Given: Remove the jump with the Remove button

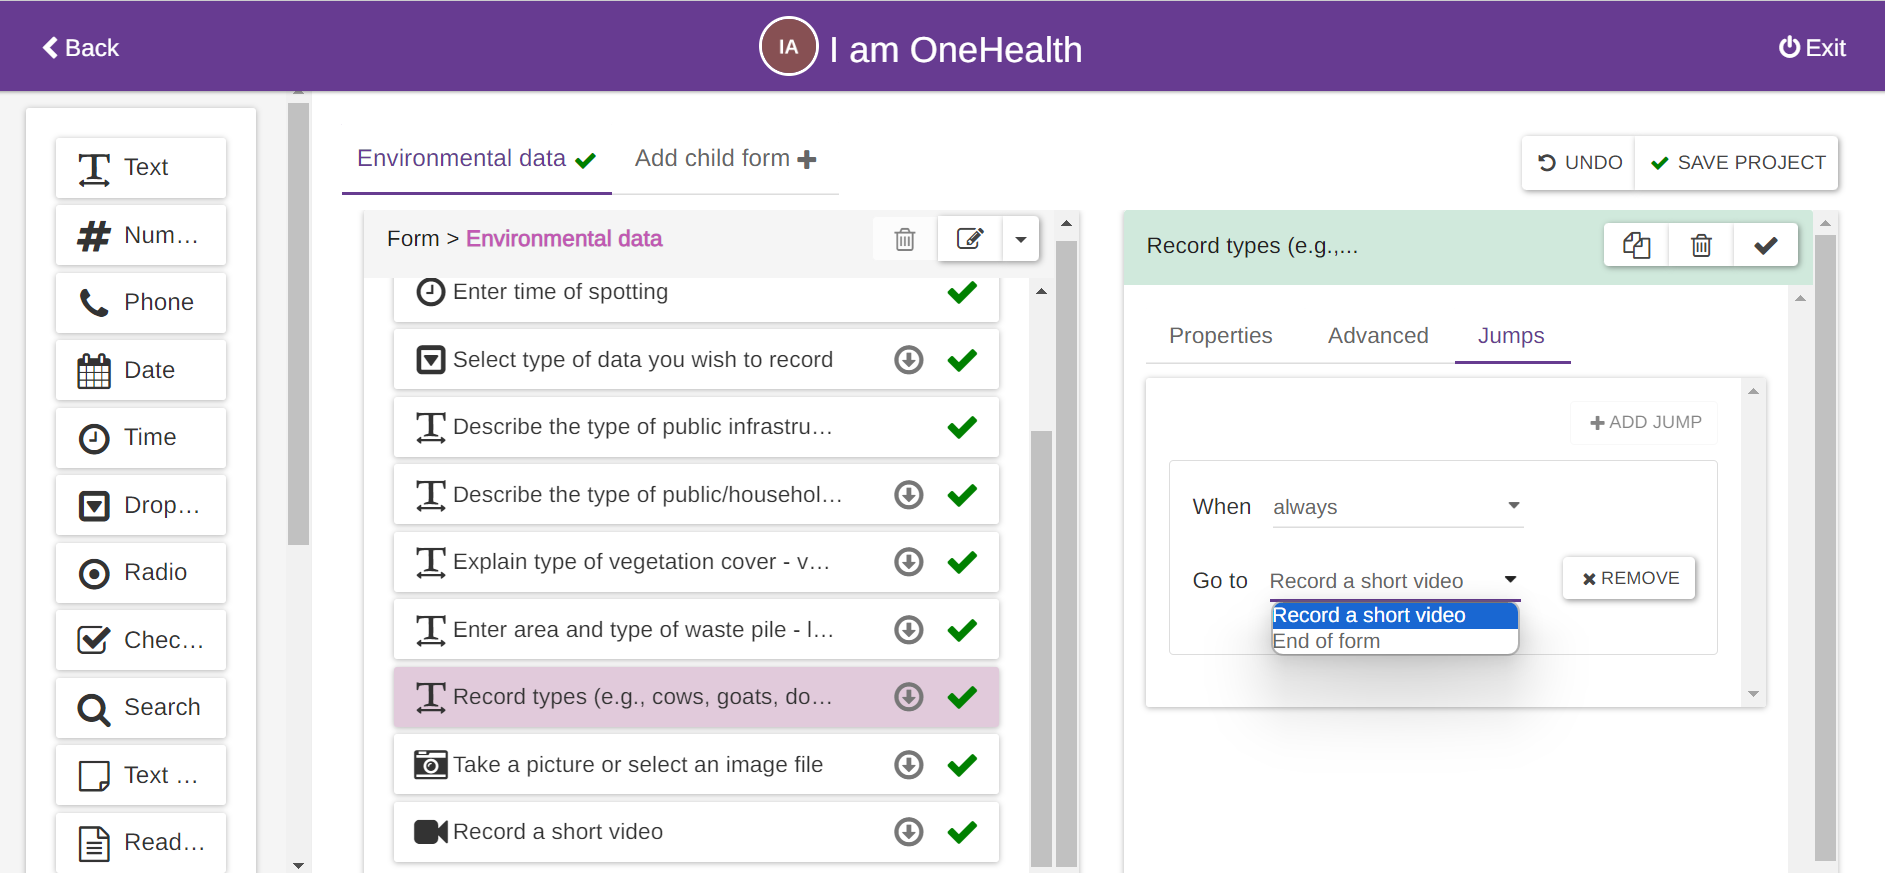Looking at the screenshot, I should tap(1629, 578).
